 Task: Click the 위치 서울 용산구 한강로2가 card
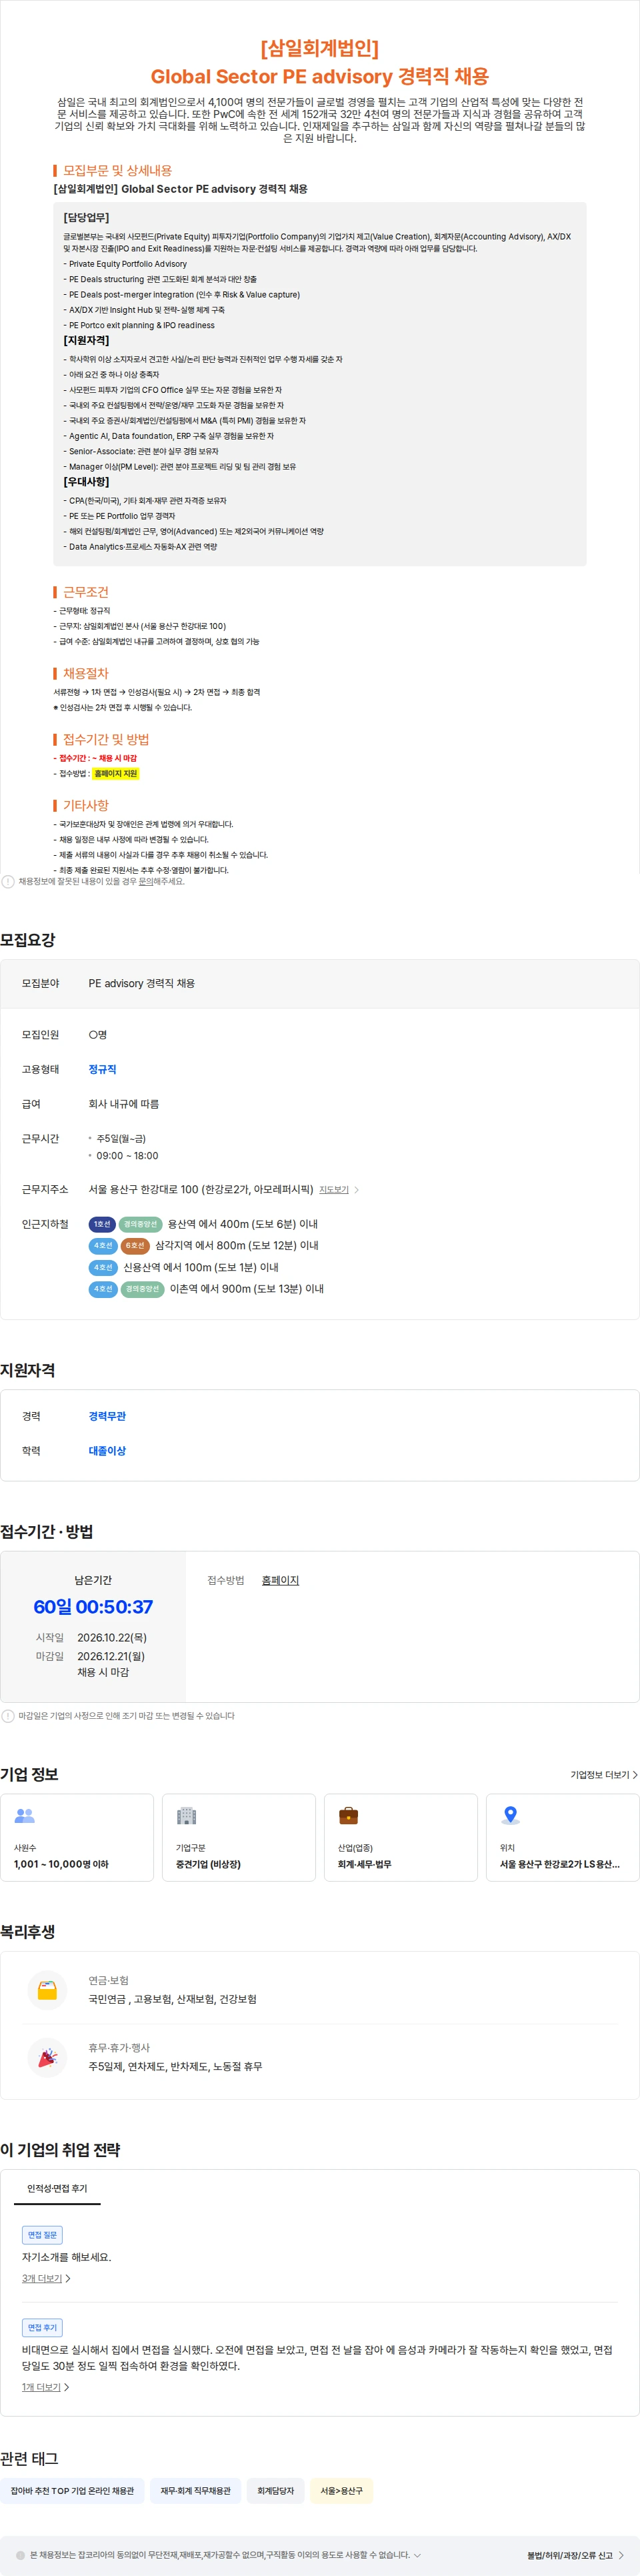pos(563,1838)
